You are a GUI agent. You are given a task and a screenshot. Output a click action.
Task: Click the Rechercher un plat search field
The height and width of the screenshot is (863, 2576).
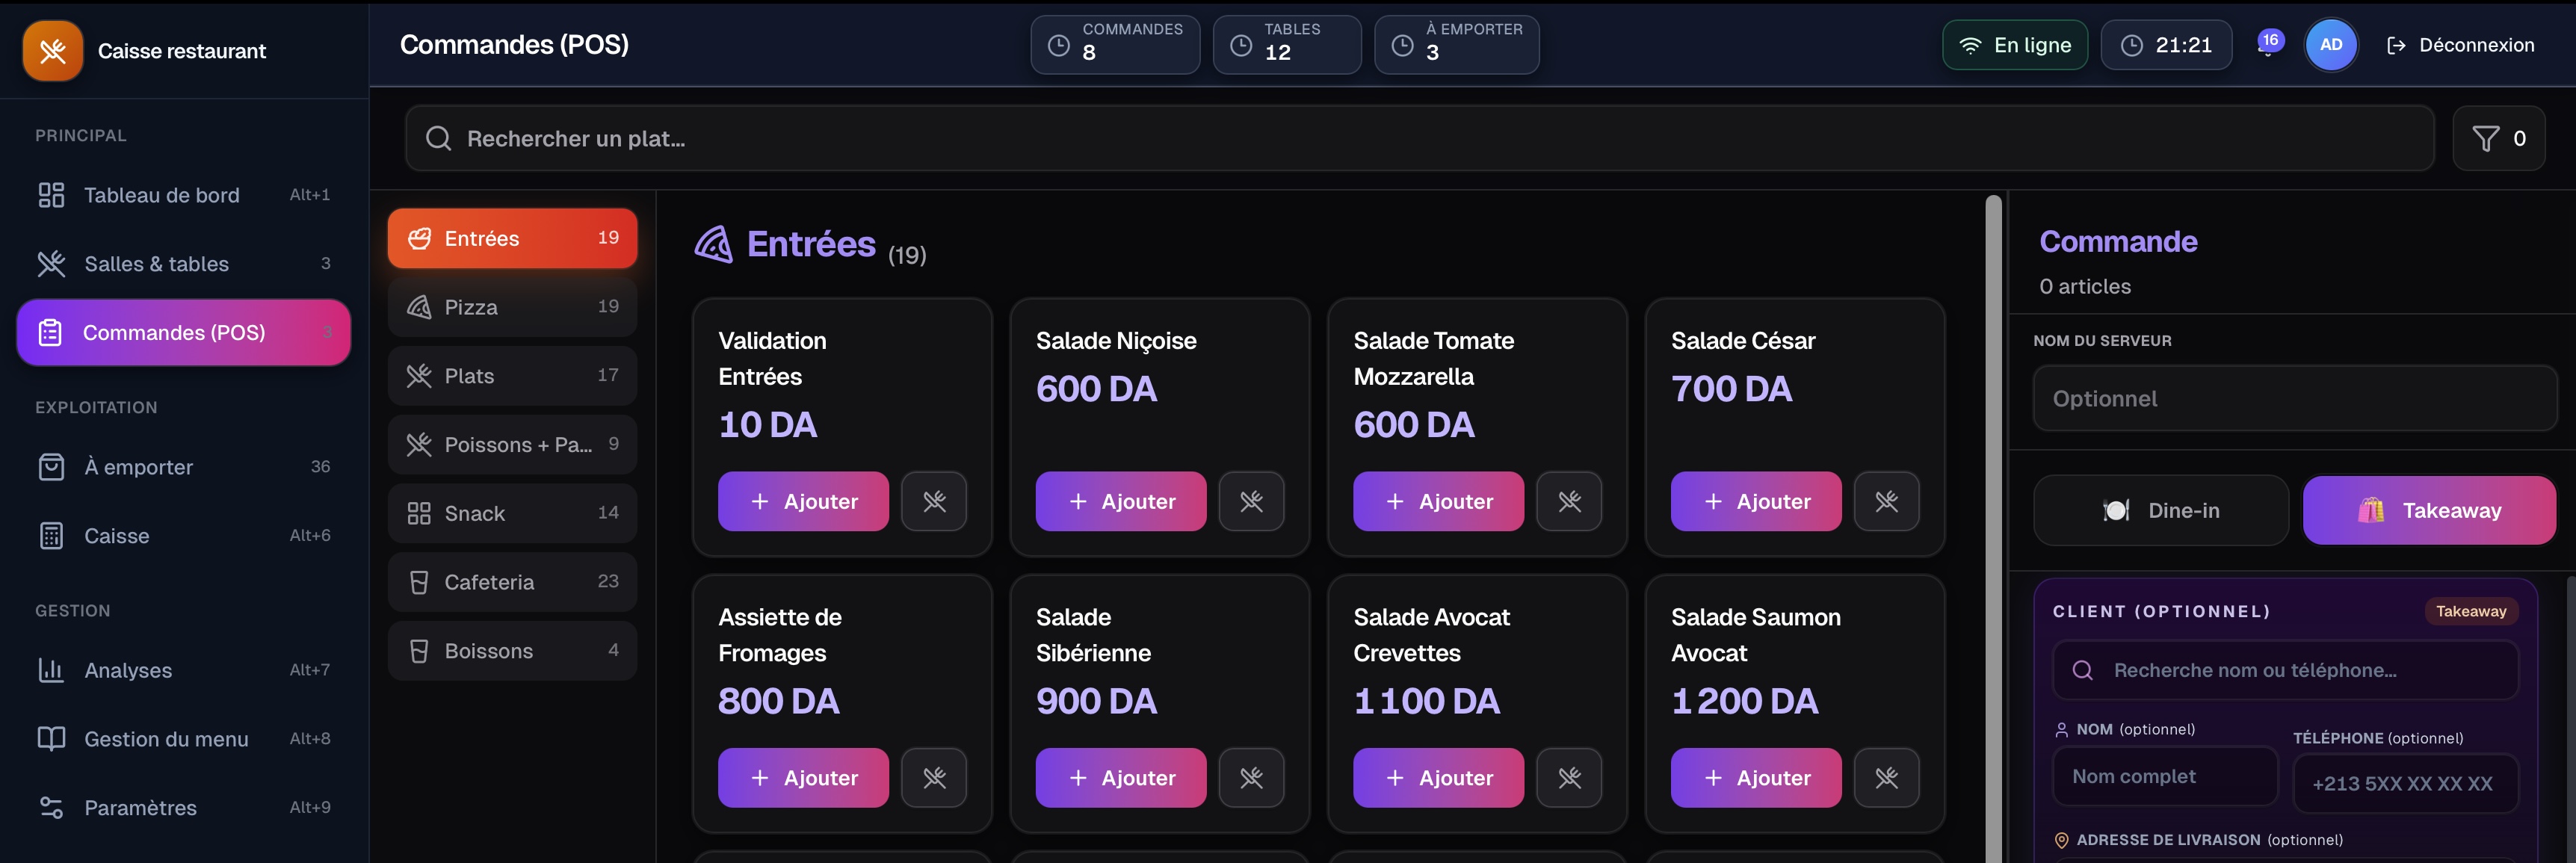(1419, 138)
